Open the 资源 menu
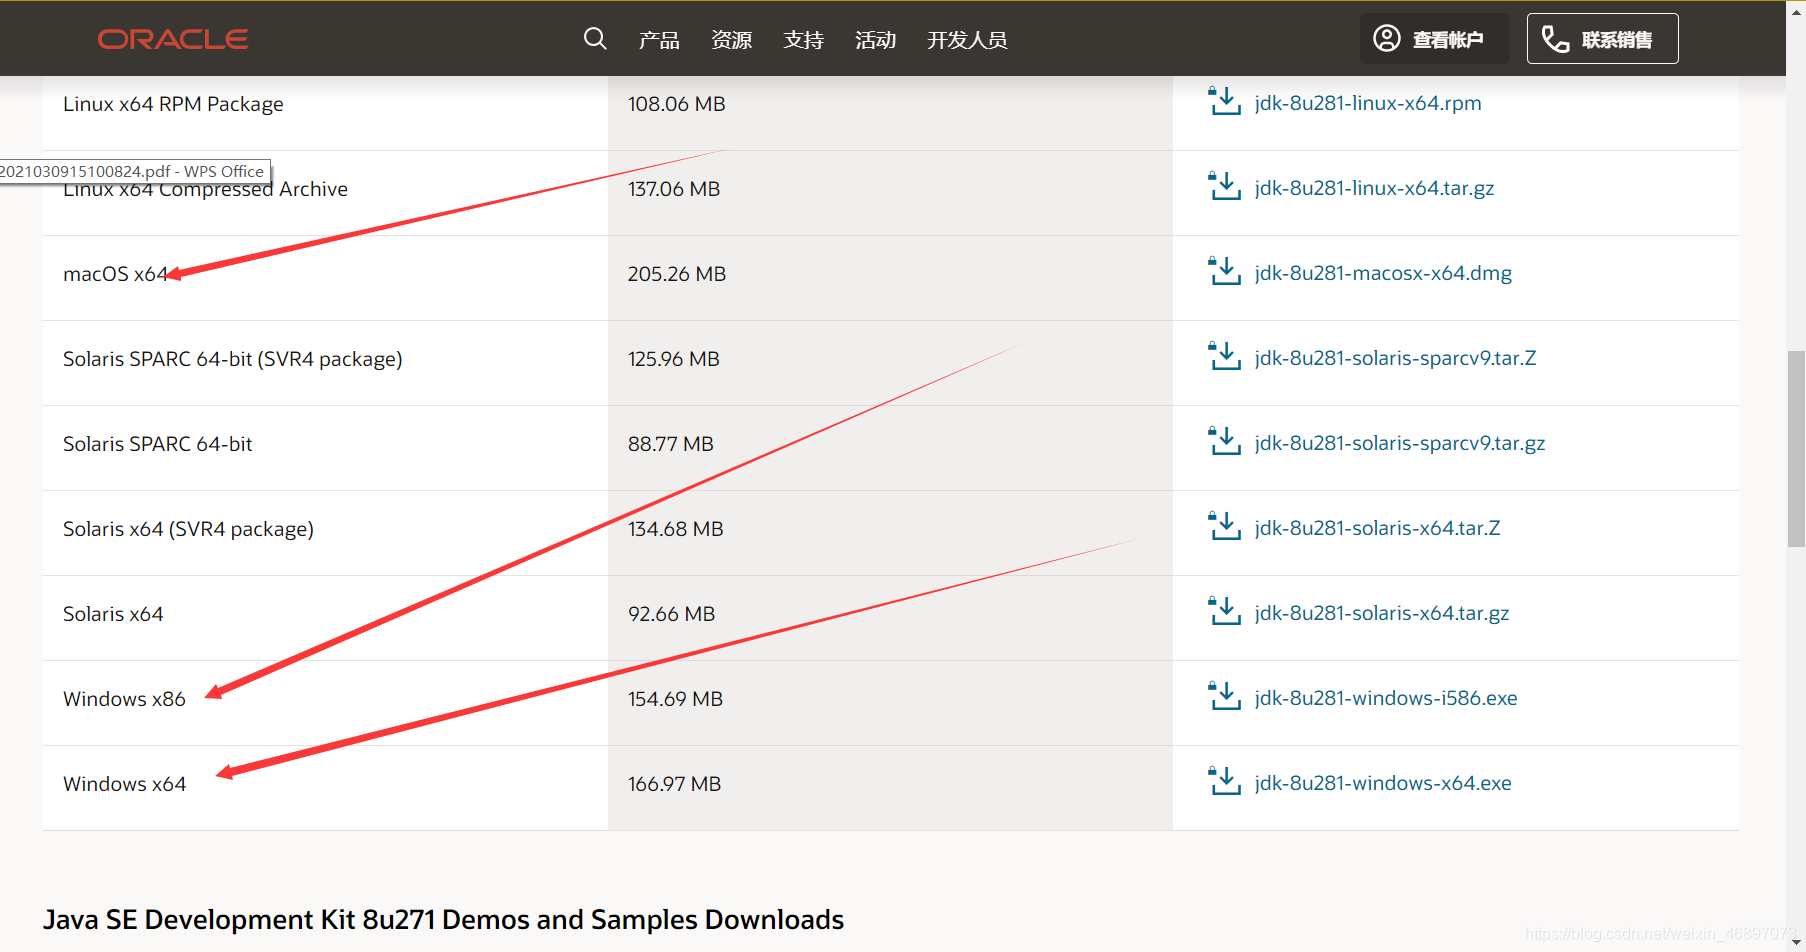 (731, 40)
